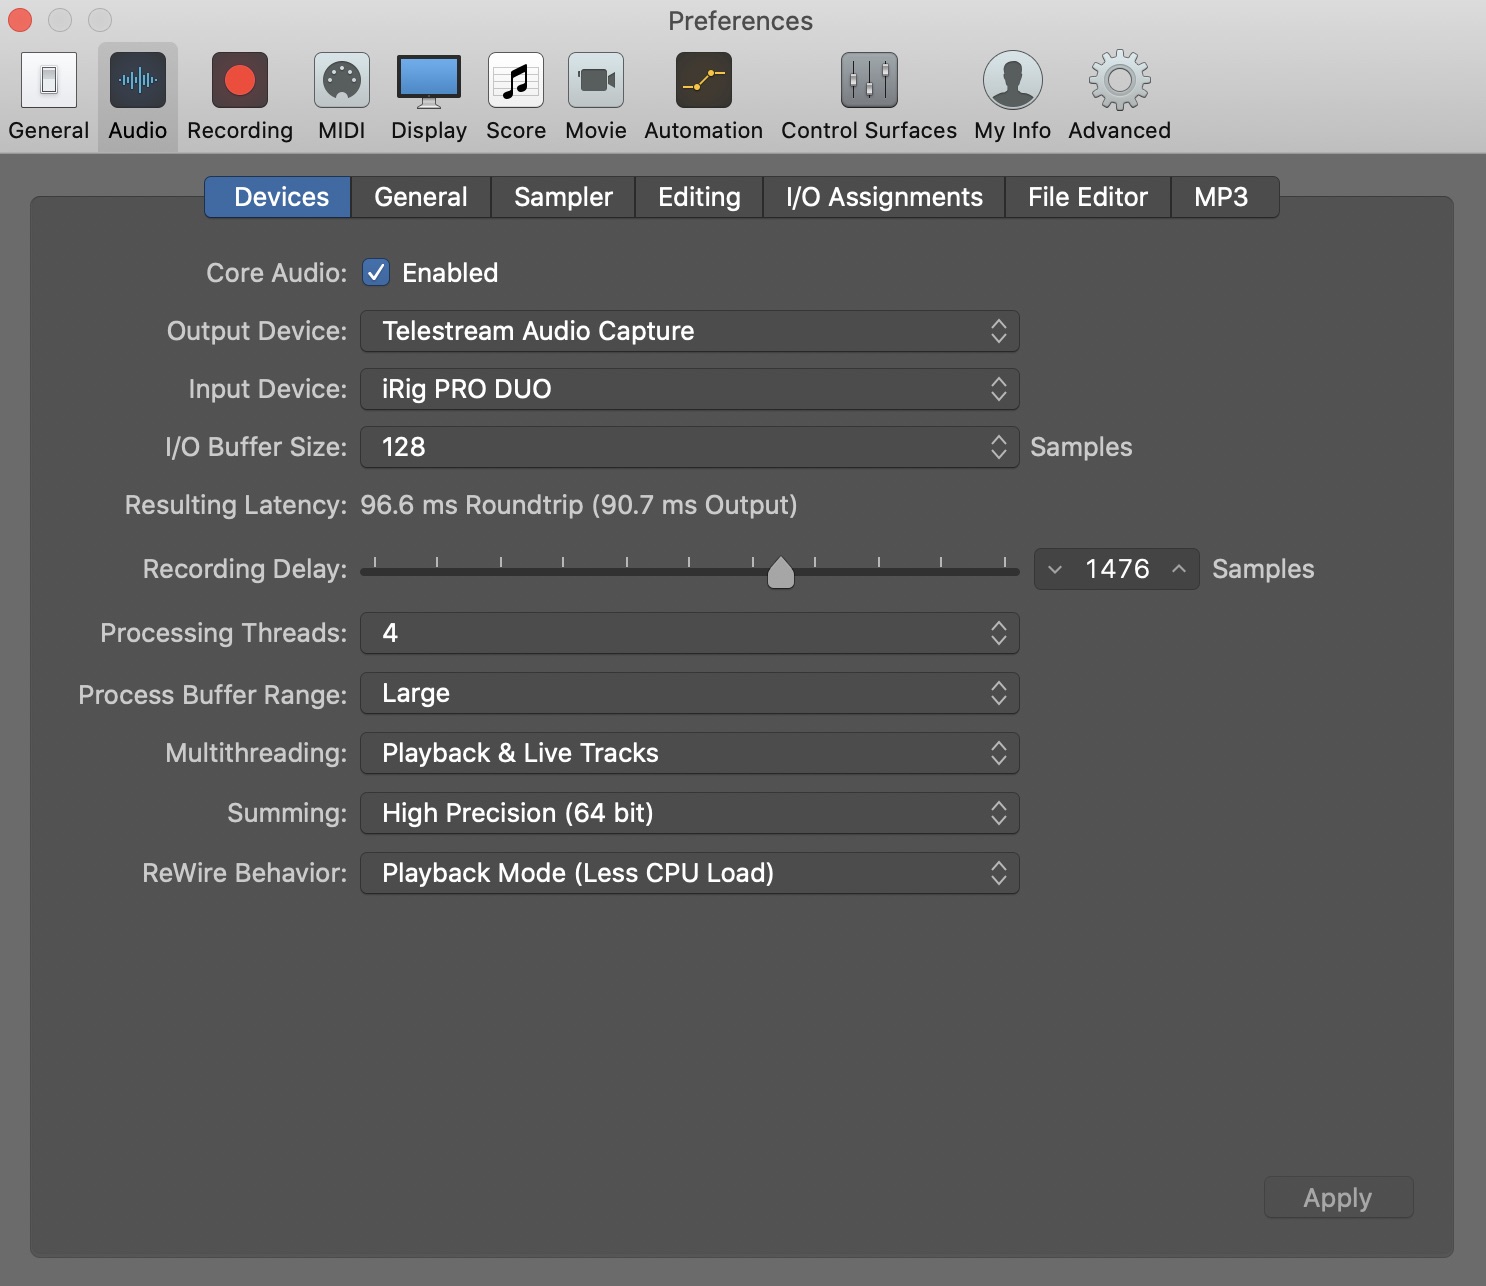Open the I/O Buffer Size dropdown
This screenshot has width=1486, height=1286.
click(690, 447)
